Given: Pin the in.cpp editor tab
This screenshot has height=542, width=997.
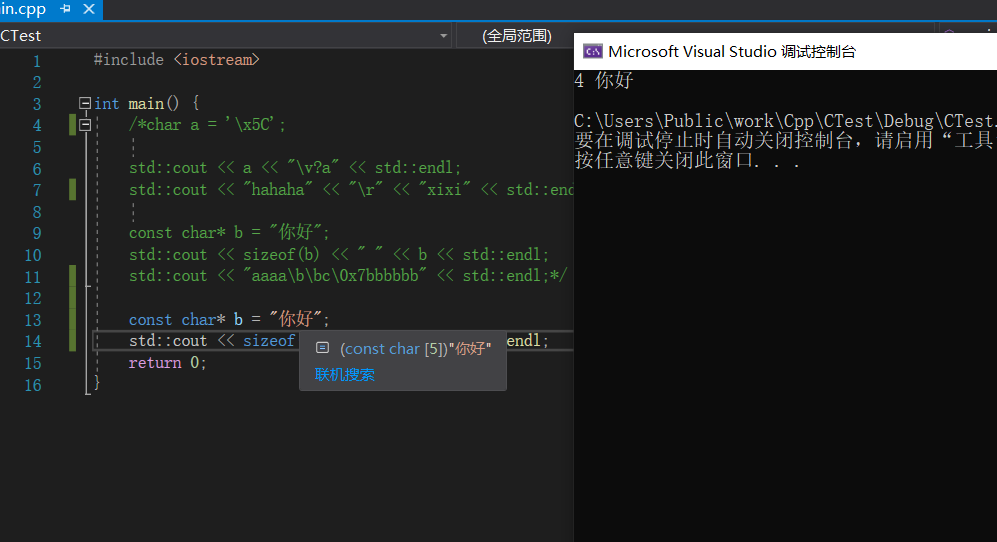Looking at the screenshot, I should (66, 9).
